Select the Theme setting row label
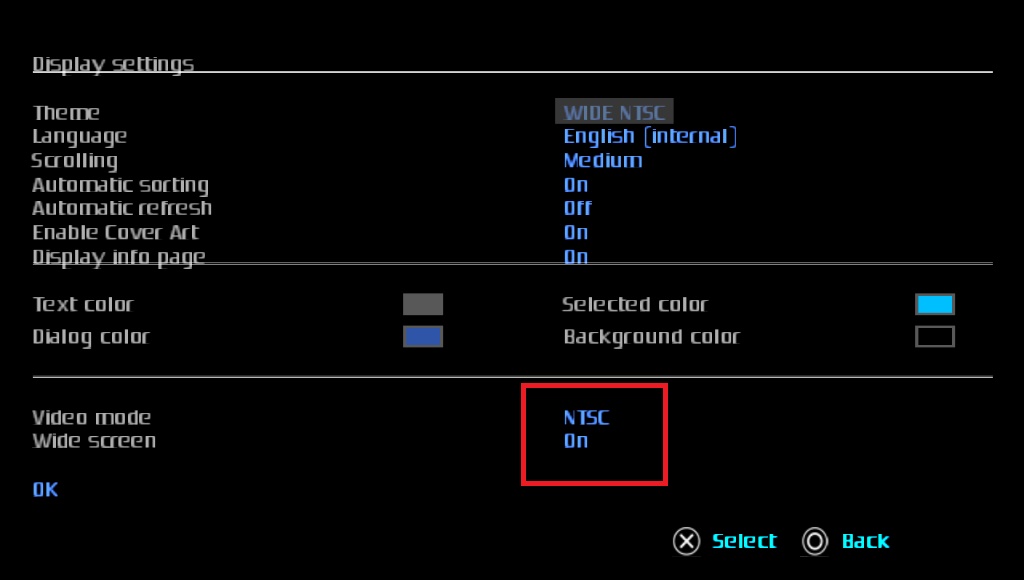This screenshot has height=580, width=1024. 66,113
